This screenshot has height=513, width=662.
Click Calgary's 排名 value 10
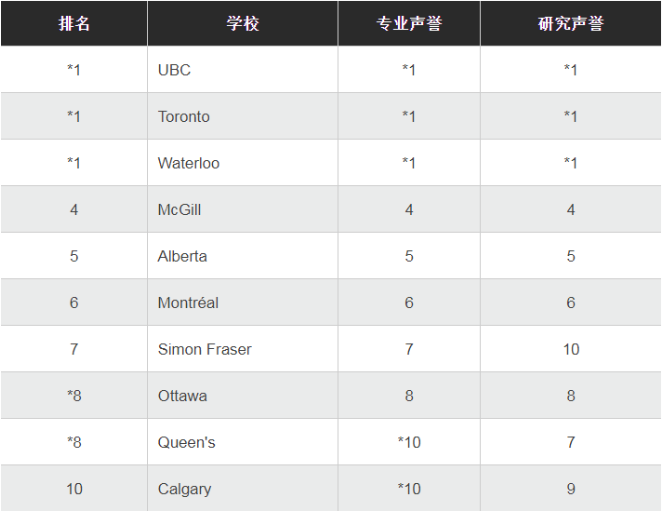(x=74, y=489)
